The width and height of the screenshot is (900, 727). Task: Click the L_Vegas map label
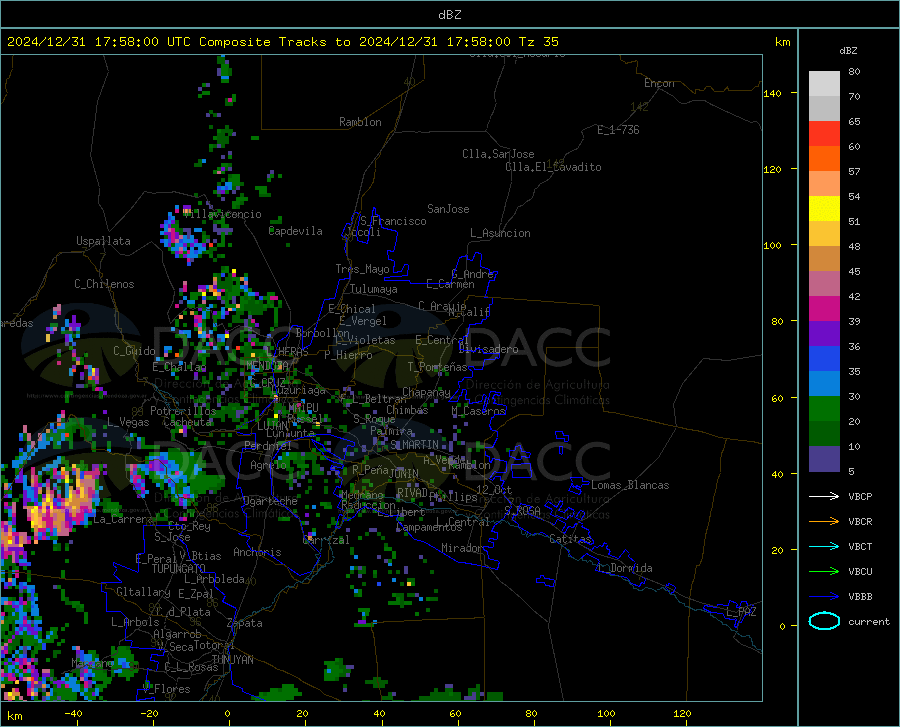tap(128, 422)
